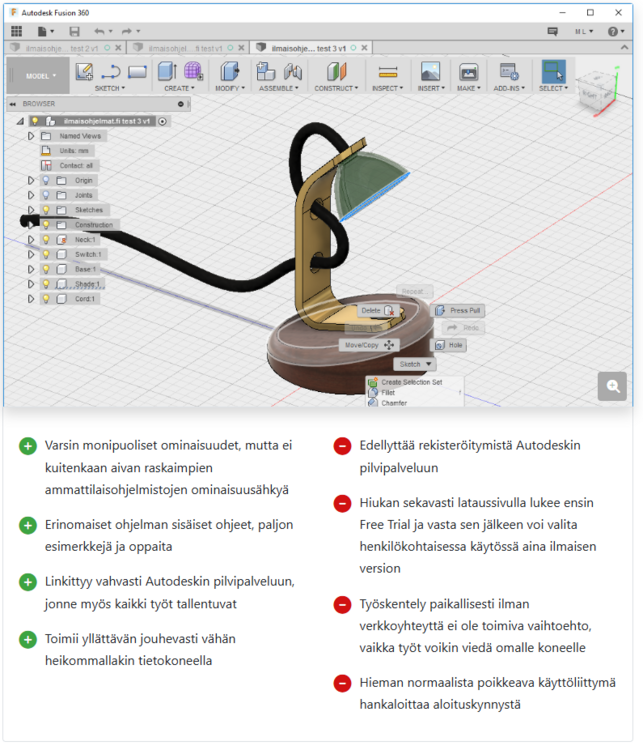The image size is (643, 750).
Task: Select the Joint tool icon
Action: (x=292, y=71)
